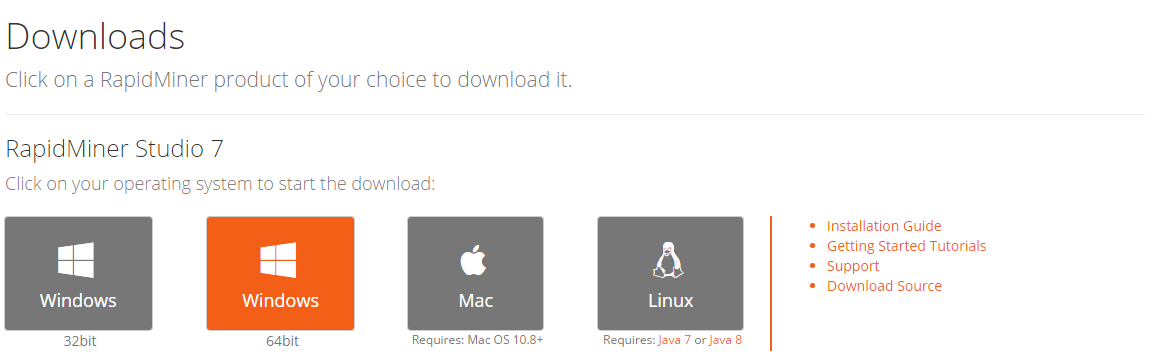Image resolution: width=1153 pixels, height=364 pixels.
Task: Click the Windows logo on the orange 64bit tile
Action: 279,260
